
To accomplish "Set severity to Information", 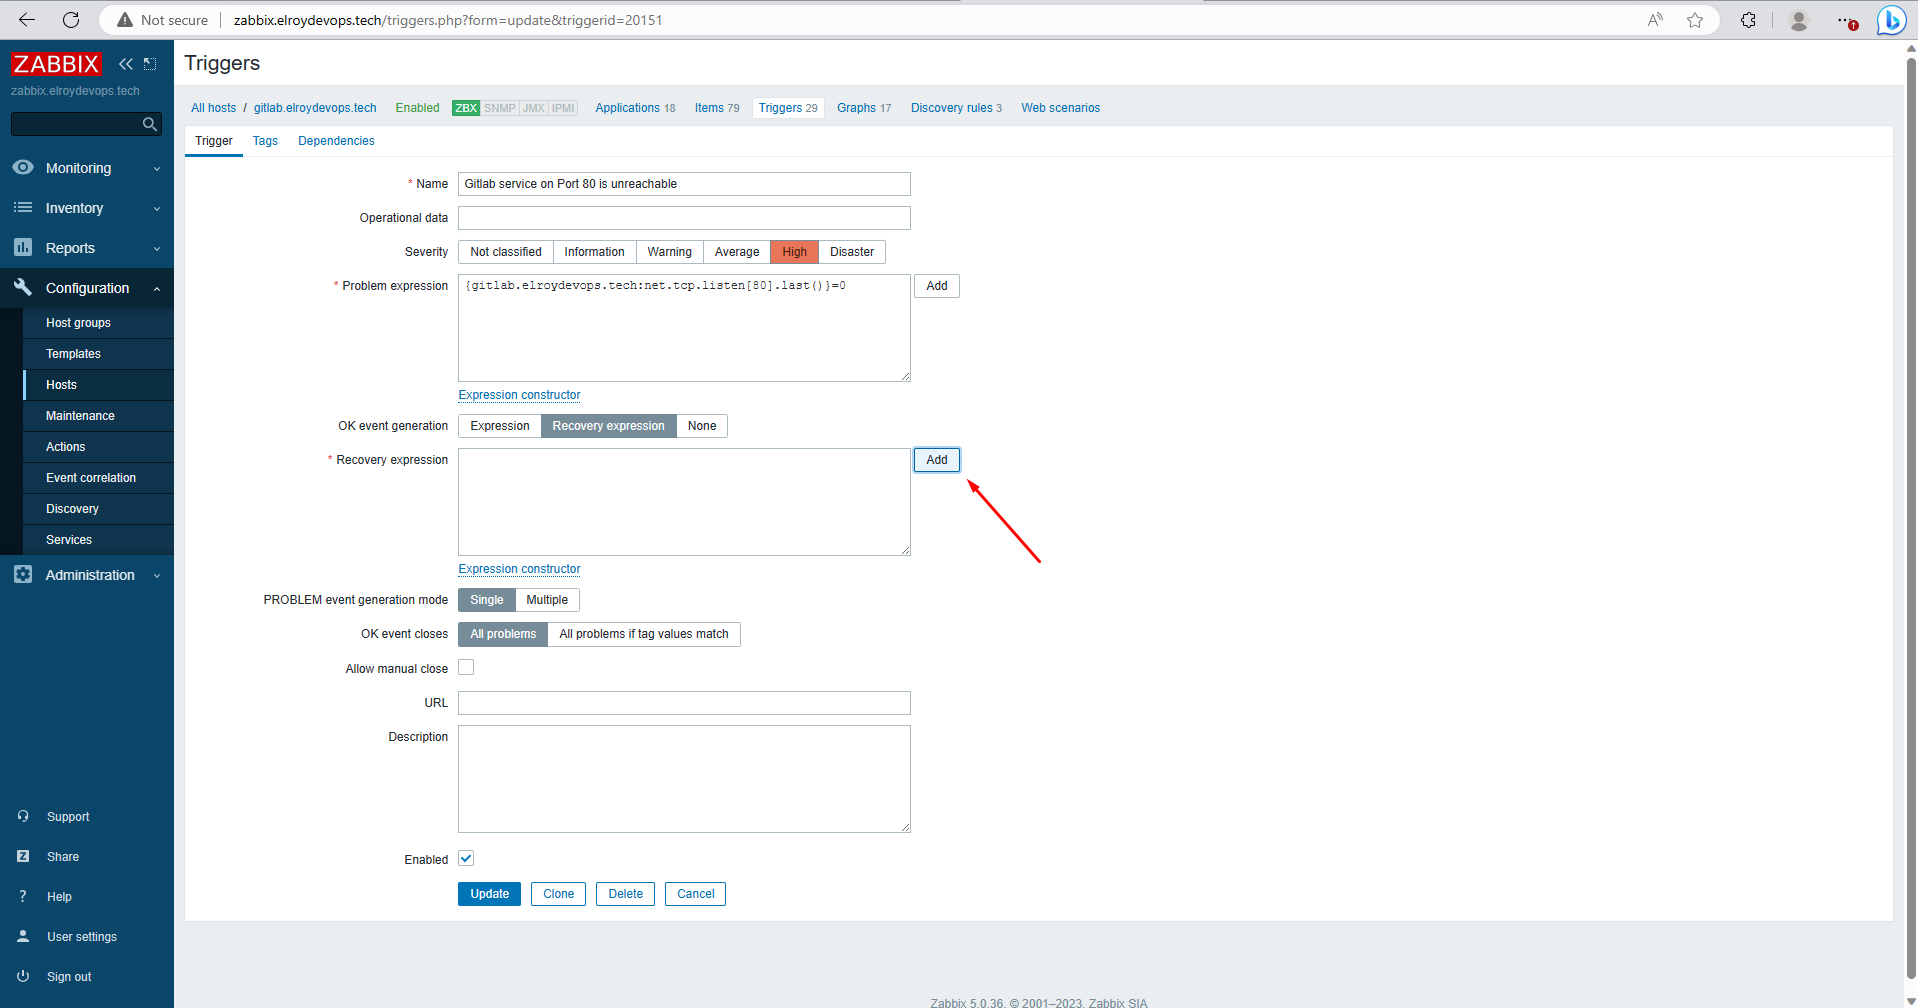I will [x=594, y=252].
